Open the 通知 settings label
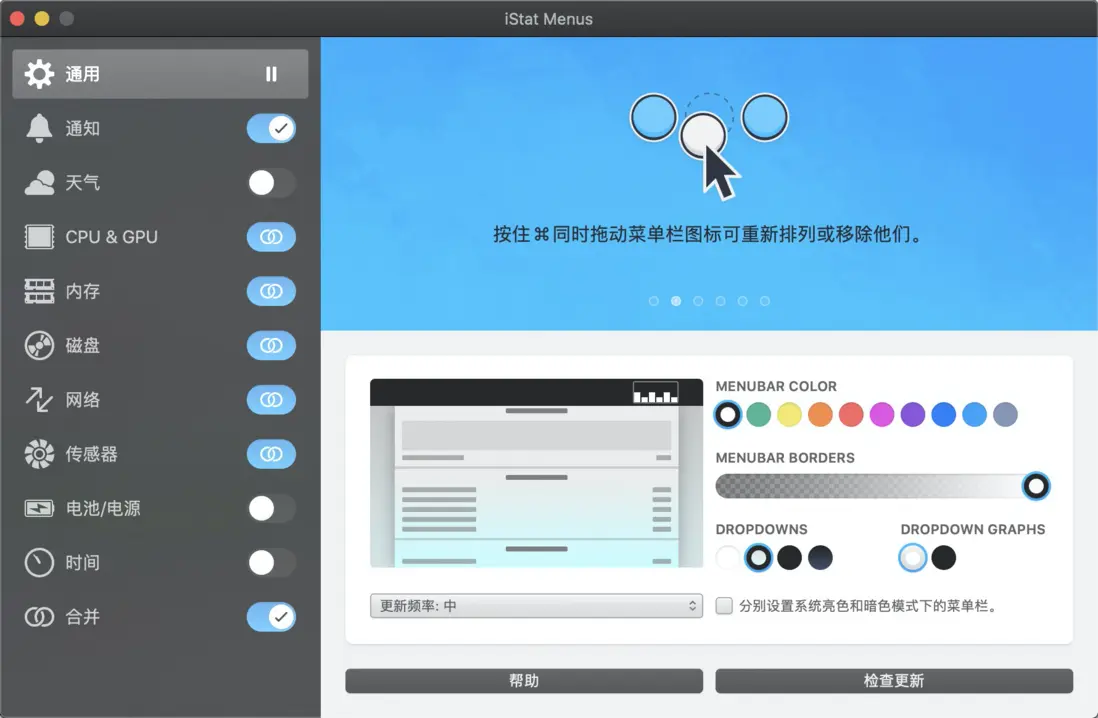This screenshot has width=1098, height=718. tap(83, 129)
